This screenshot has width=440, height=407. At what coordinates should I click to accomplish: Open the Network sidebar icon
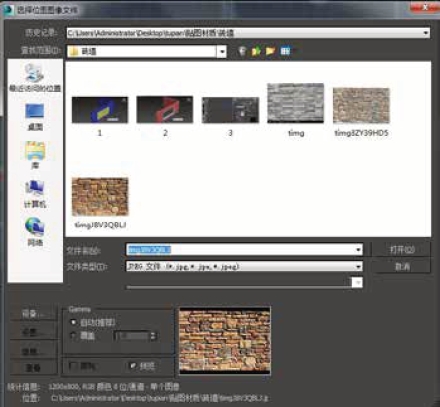(35, 232)
